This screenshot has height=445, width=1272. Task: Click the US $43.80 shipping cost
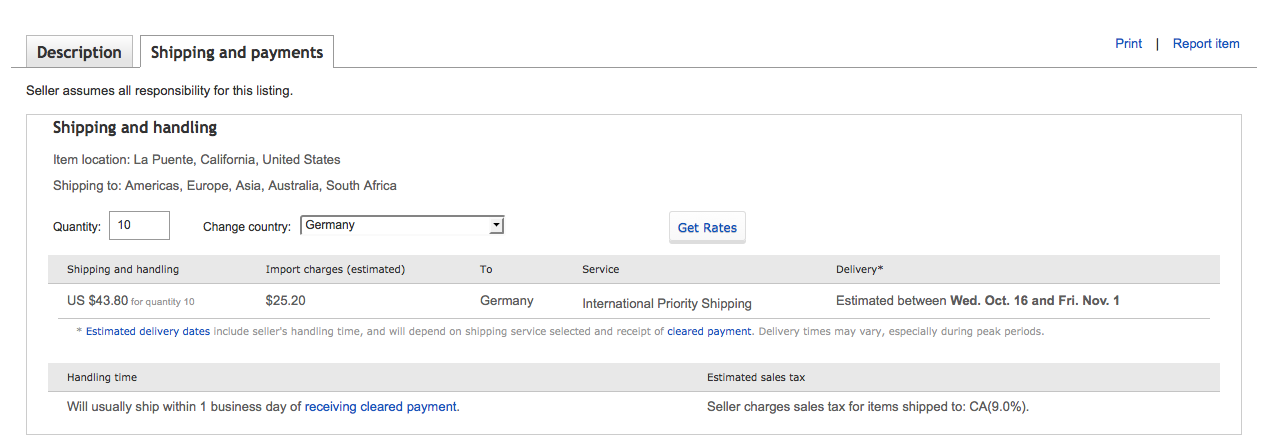[97, 301]
